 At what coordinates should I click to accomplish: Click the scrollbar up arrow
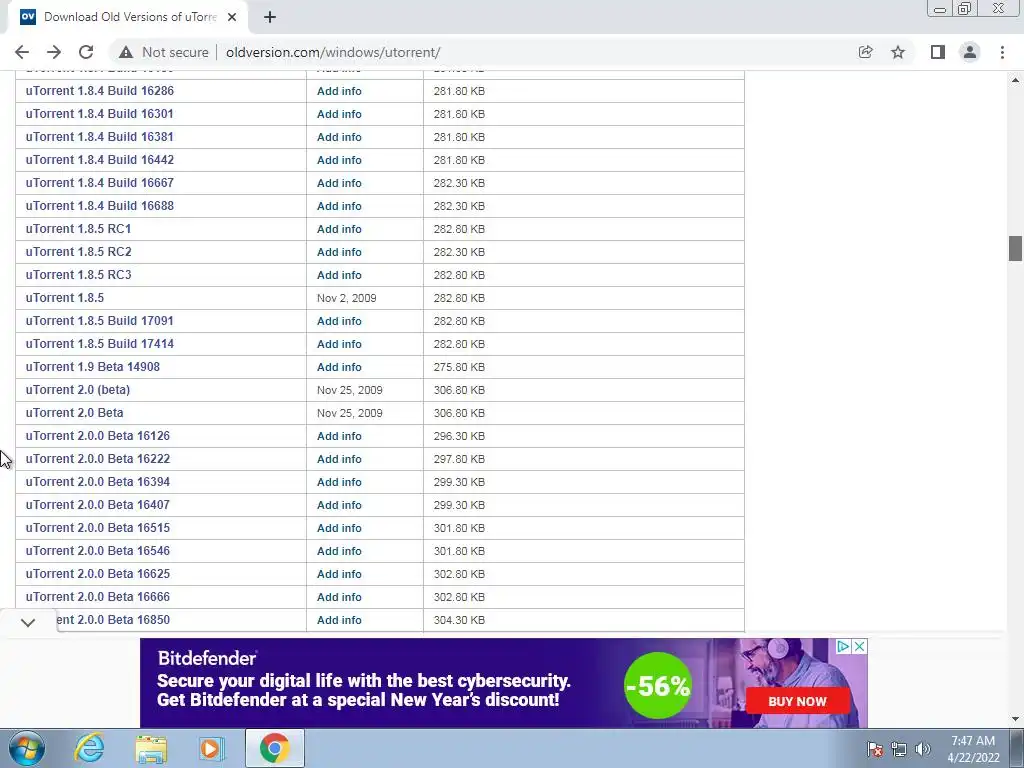tap(1015, 80)
